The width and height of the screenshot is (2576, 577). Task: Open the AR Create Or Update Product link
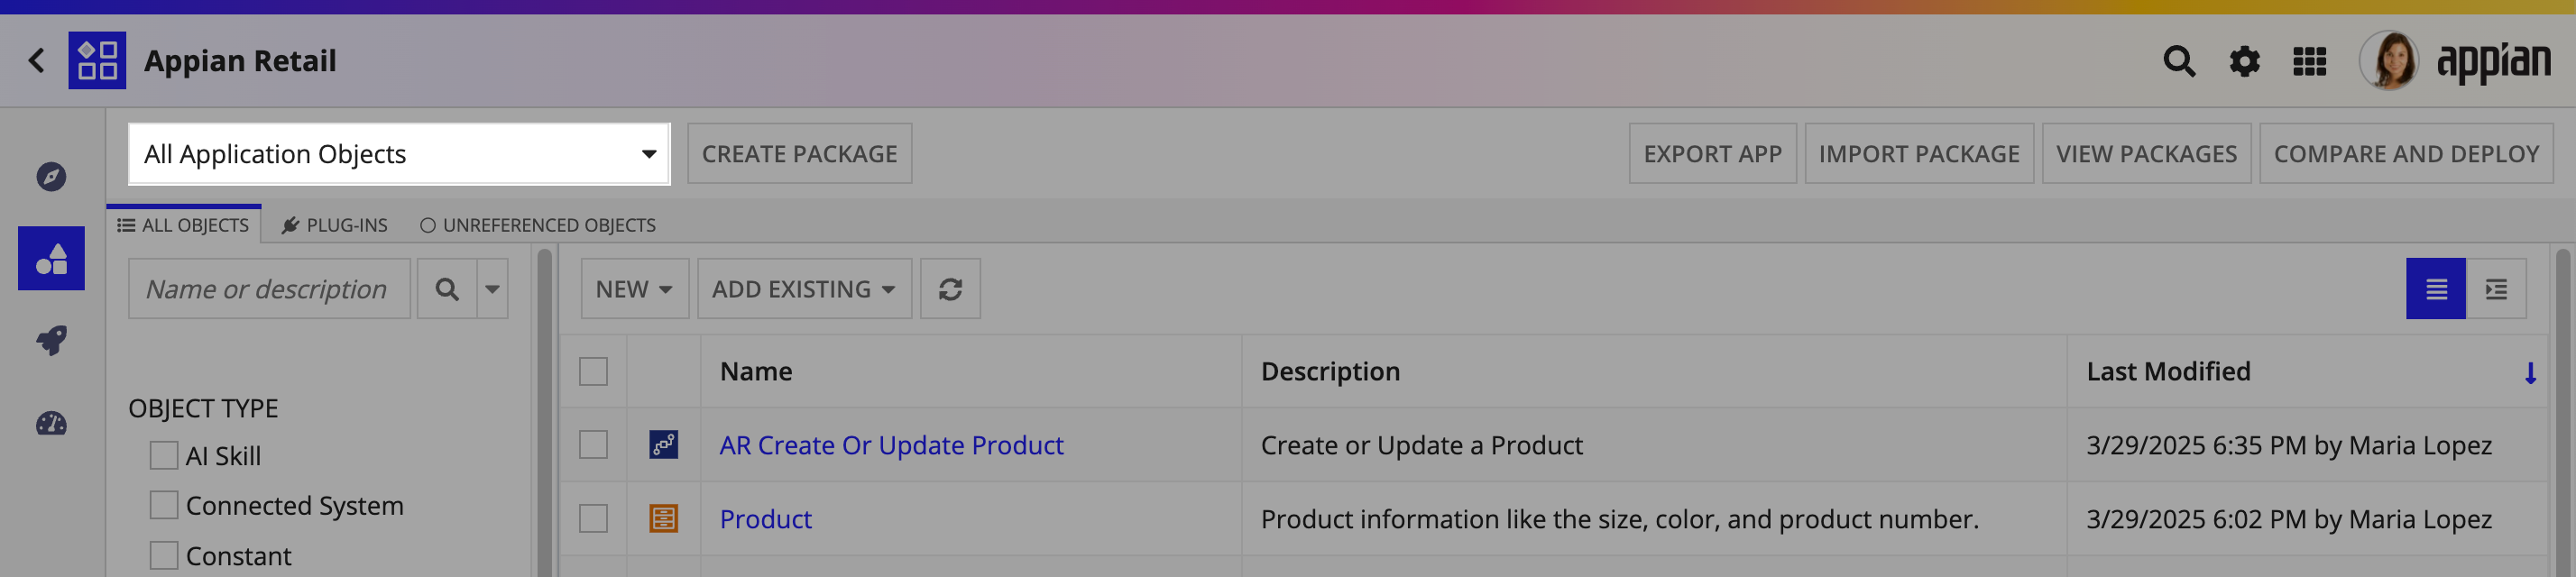(891, 445)
